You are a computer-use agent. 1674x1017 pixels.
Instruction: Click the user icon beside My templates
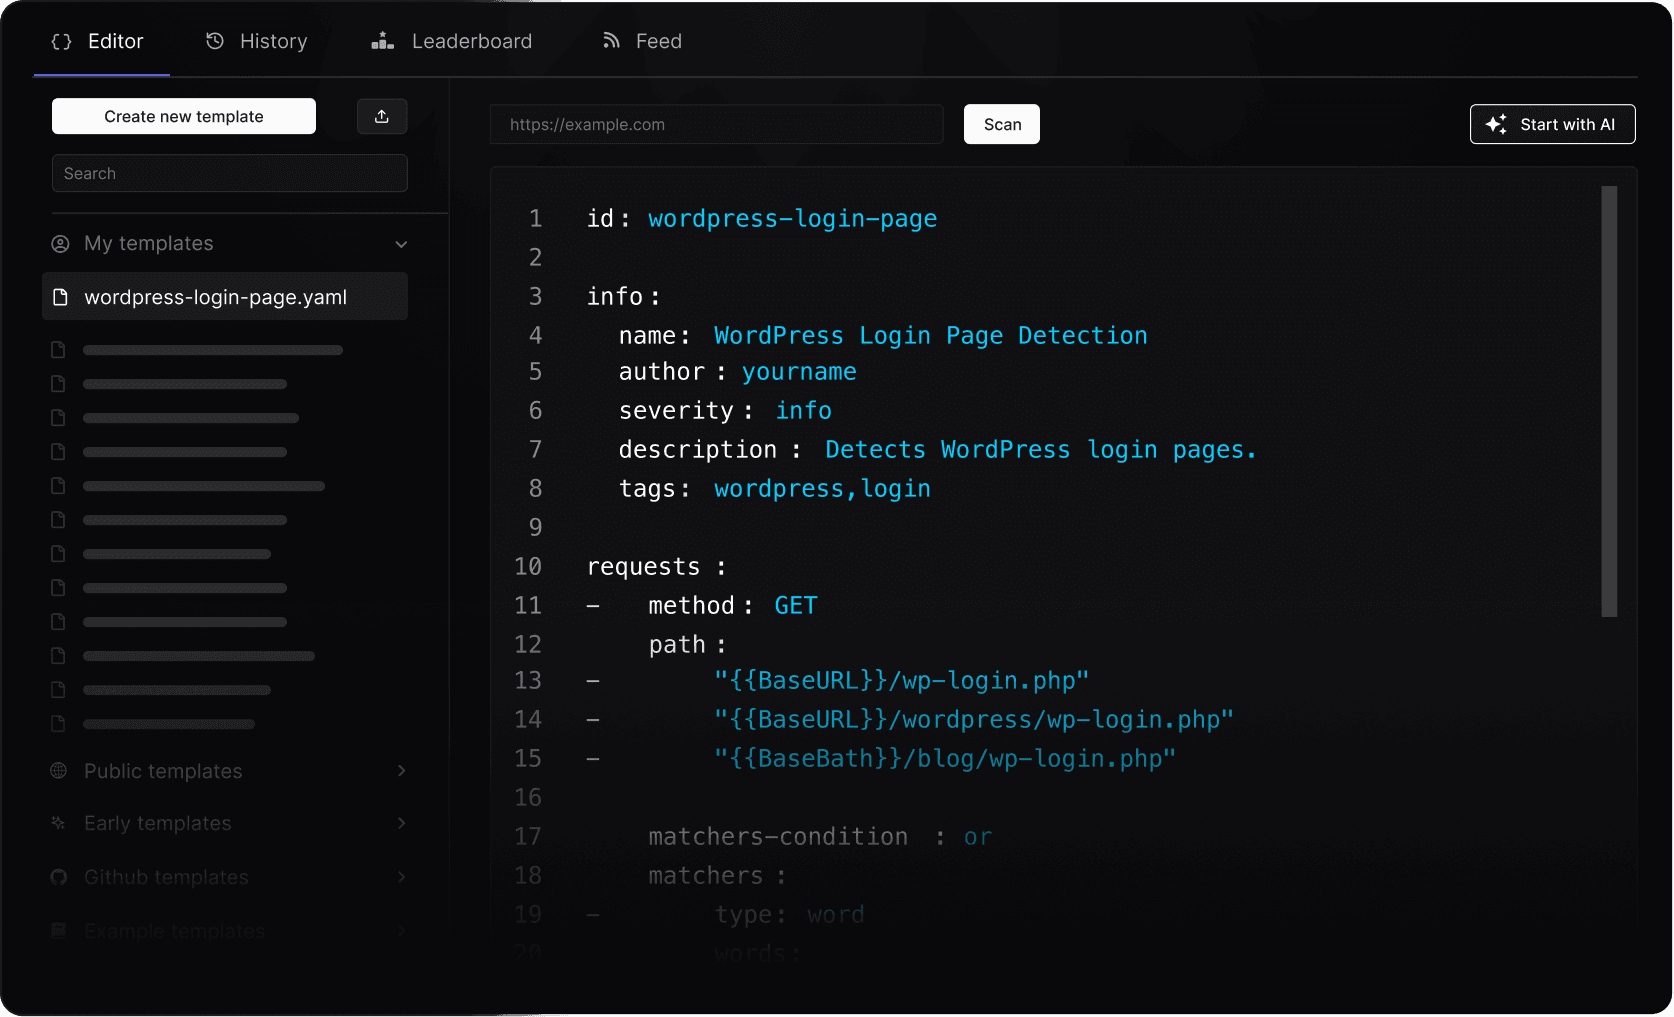[x=59, y=243]
